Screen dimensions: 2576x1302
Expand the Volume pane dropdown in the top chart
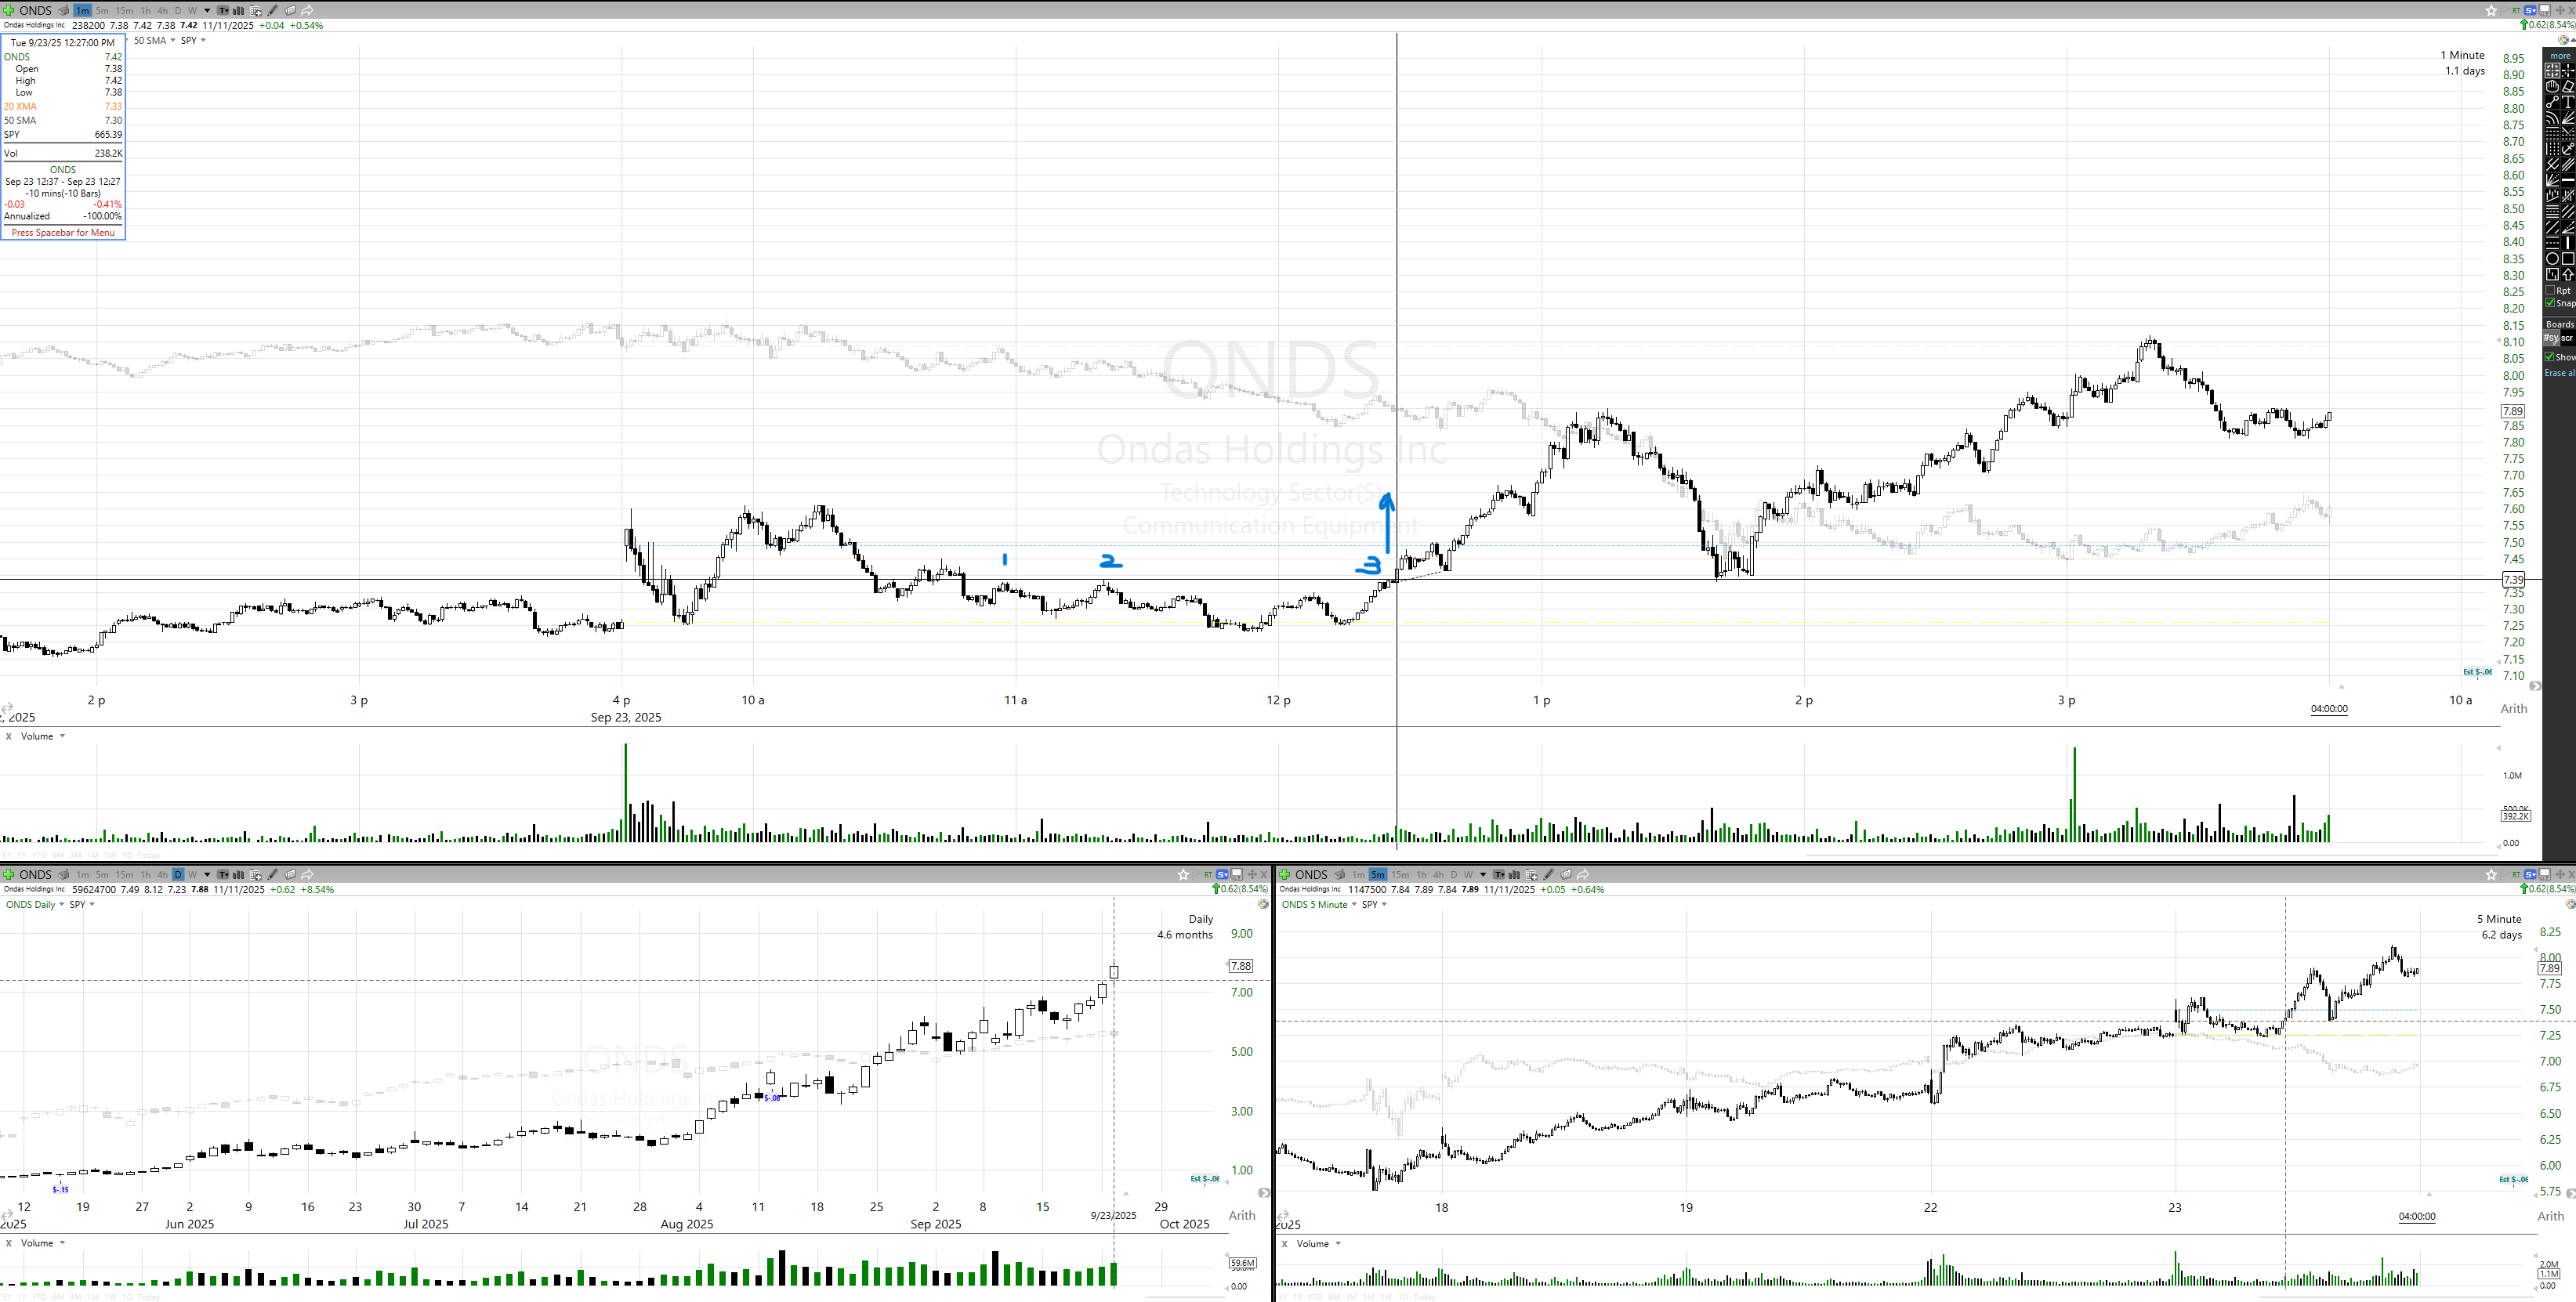click(62, 737)
